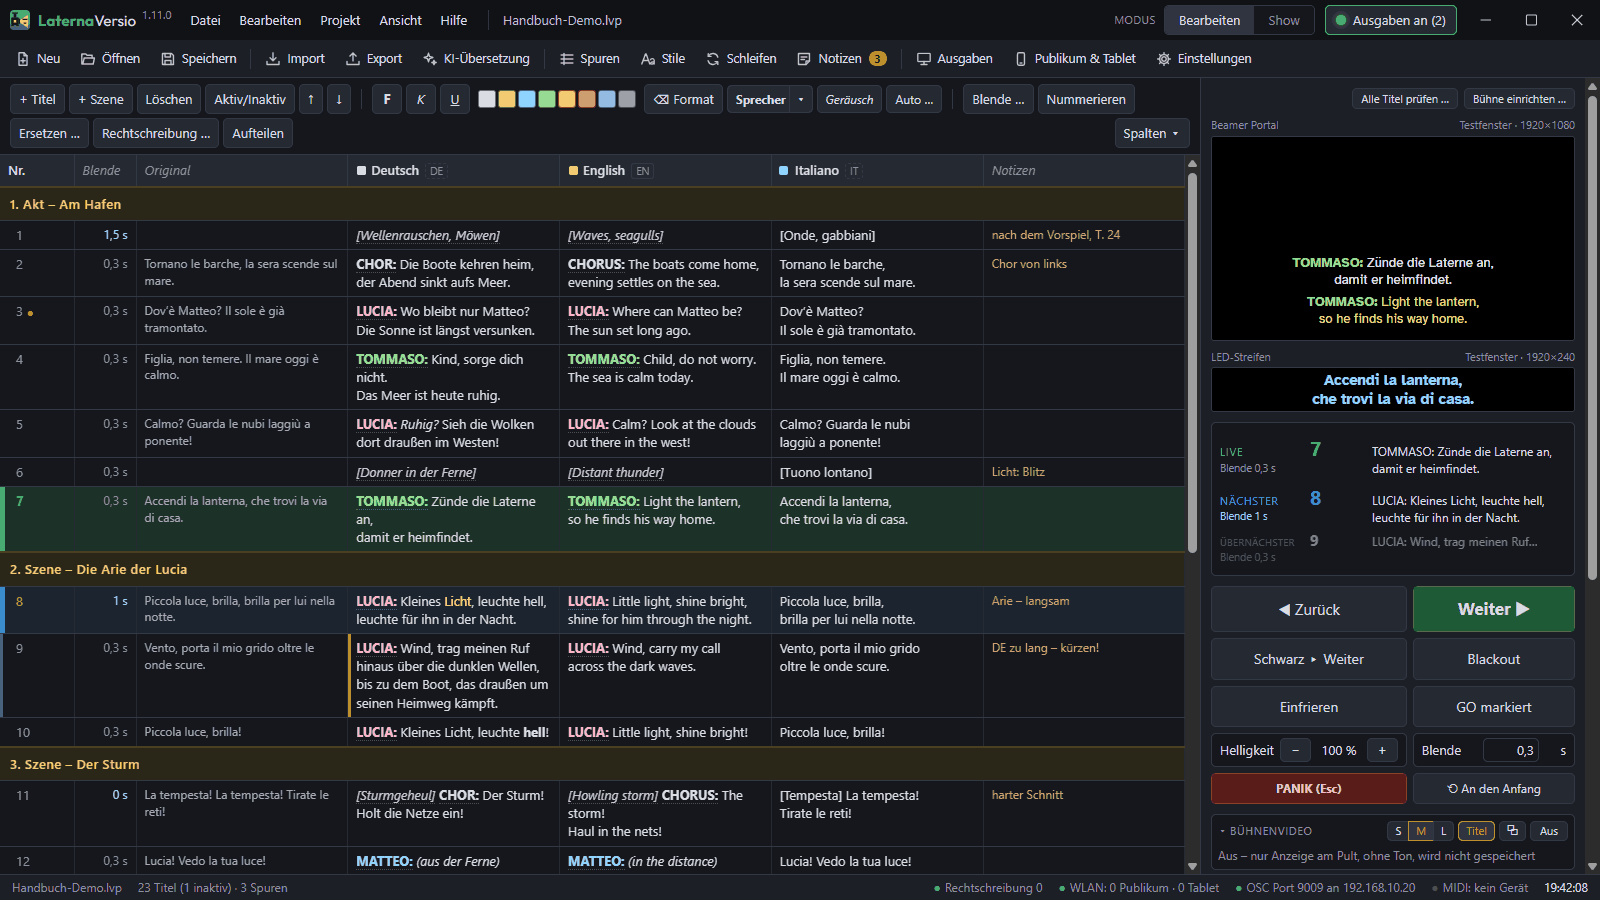Viewport: 1600px width, 900px height.
Task: Click the Export toolbar item
Action: 374,59
